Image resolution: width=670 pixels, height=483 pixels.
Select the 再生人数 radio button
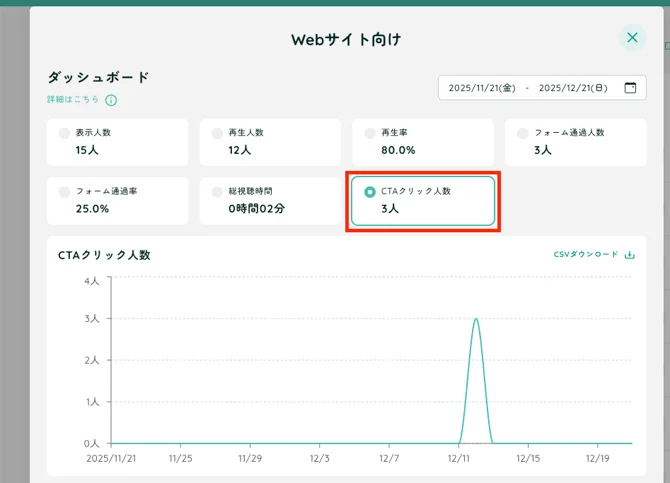tap(217, 133)
